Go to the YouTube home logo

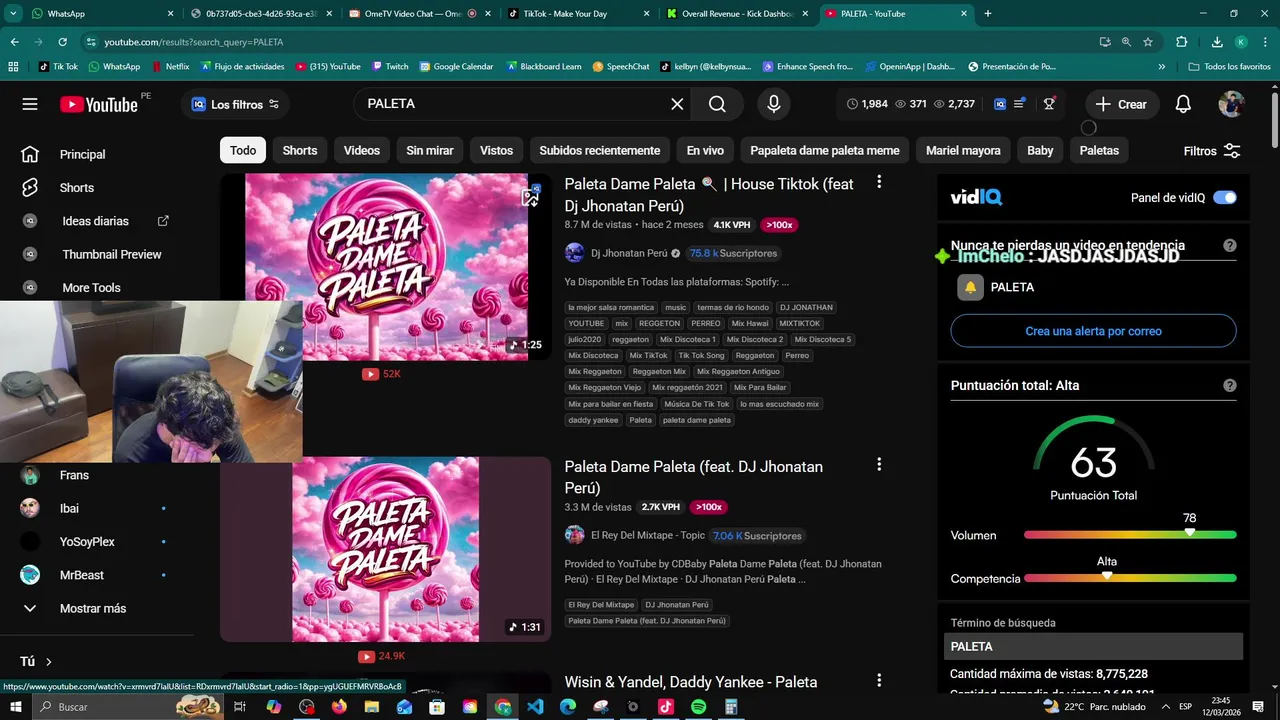click(x=98, y=104)
